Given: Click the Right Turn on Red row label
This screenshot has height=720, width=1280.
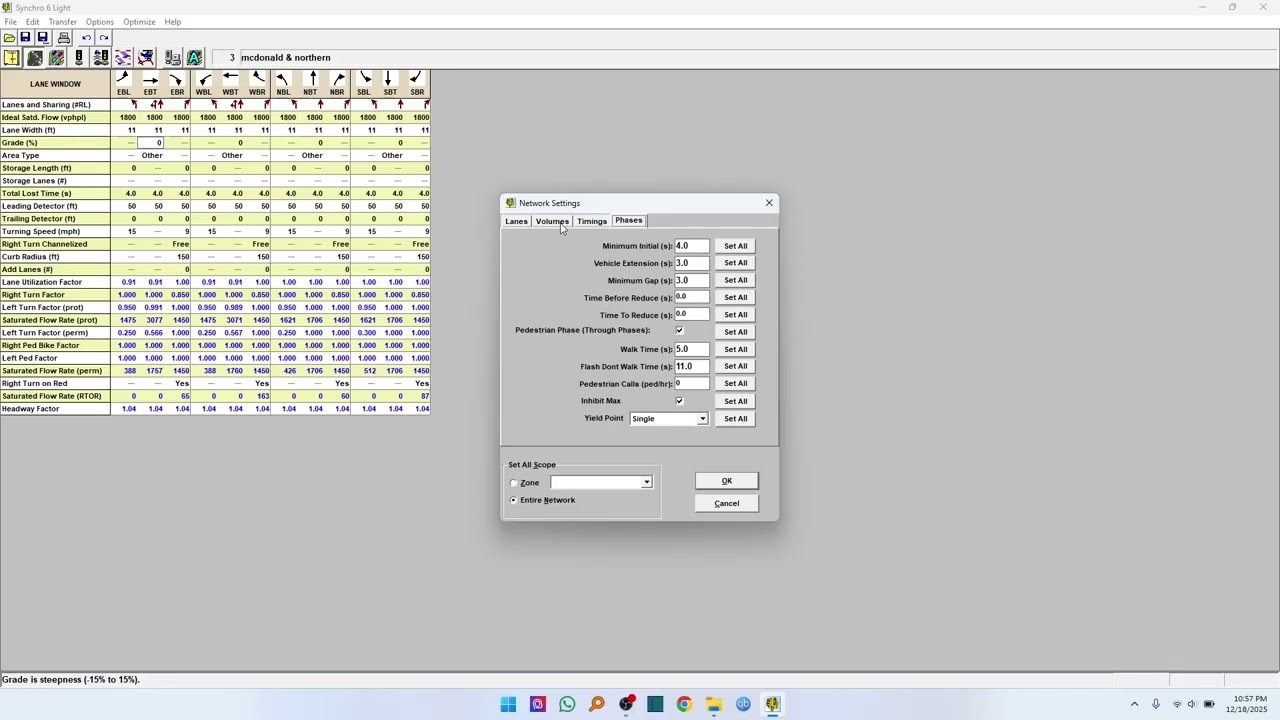Looking at the screenshot, I should point(55,384).
